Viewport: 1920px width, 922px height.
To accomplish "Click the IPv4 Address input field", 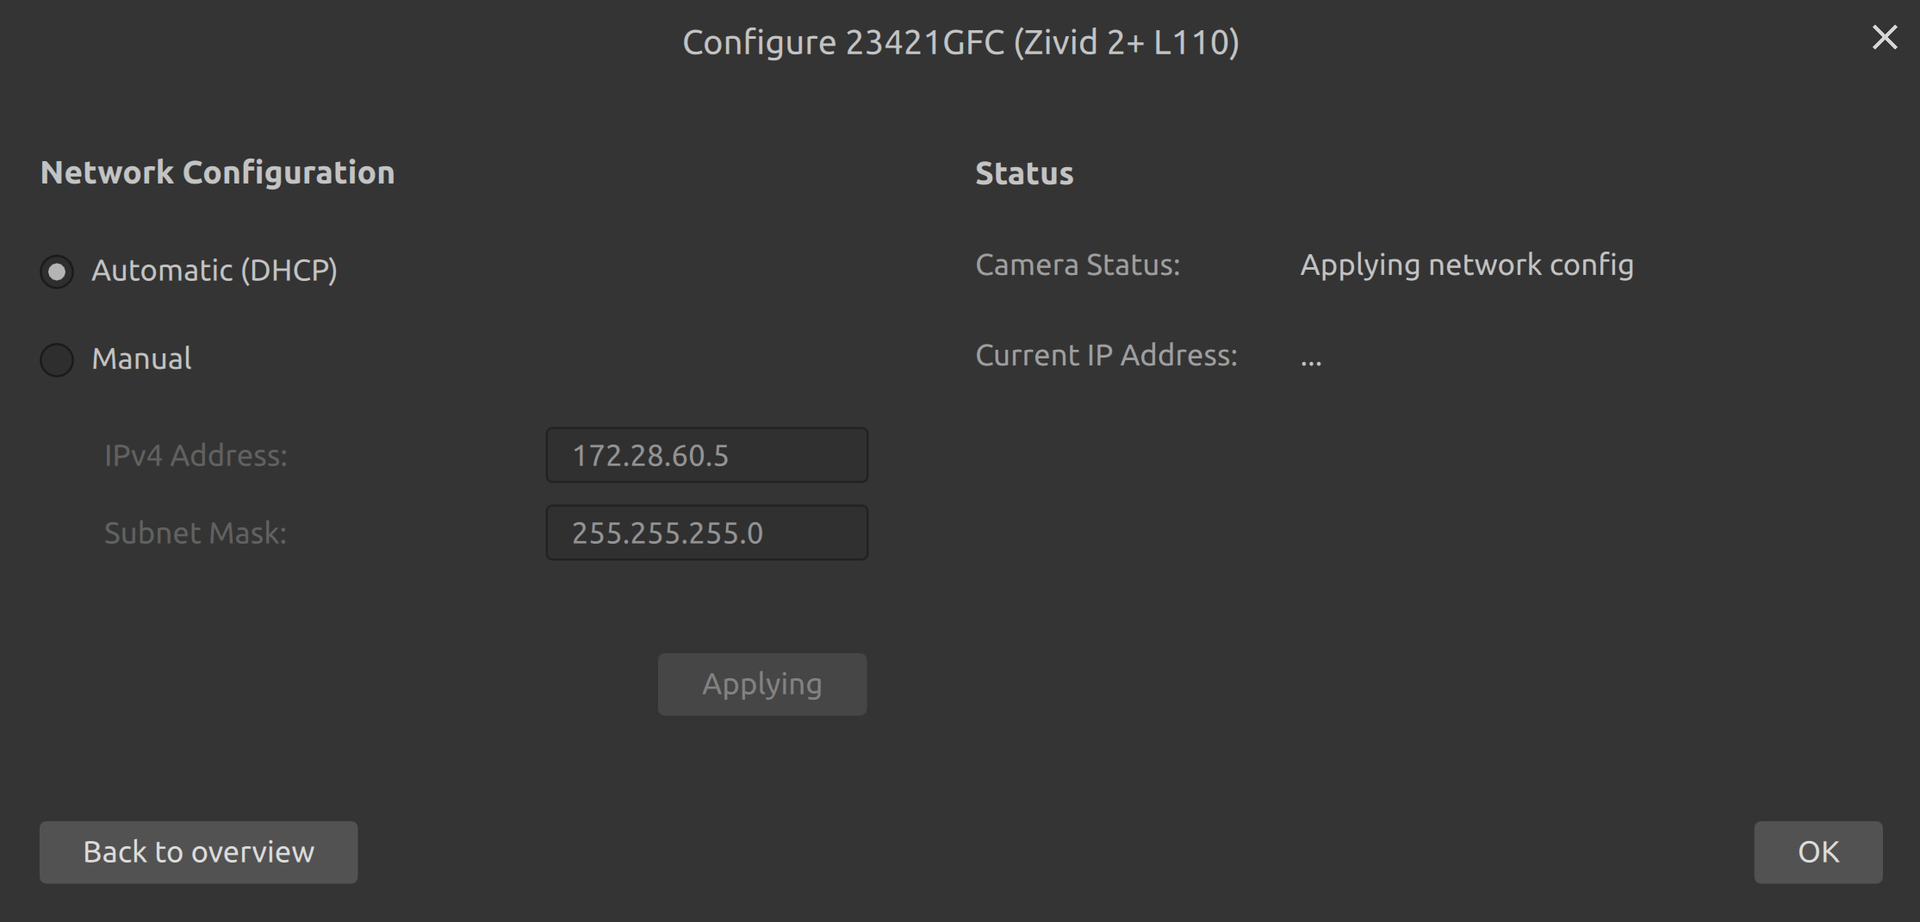I will [x=706, y=456].
